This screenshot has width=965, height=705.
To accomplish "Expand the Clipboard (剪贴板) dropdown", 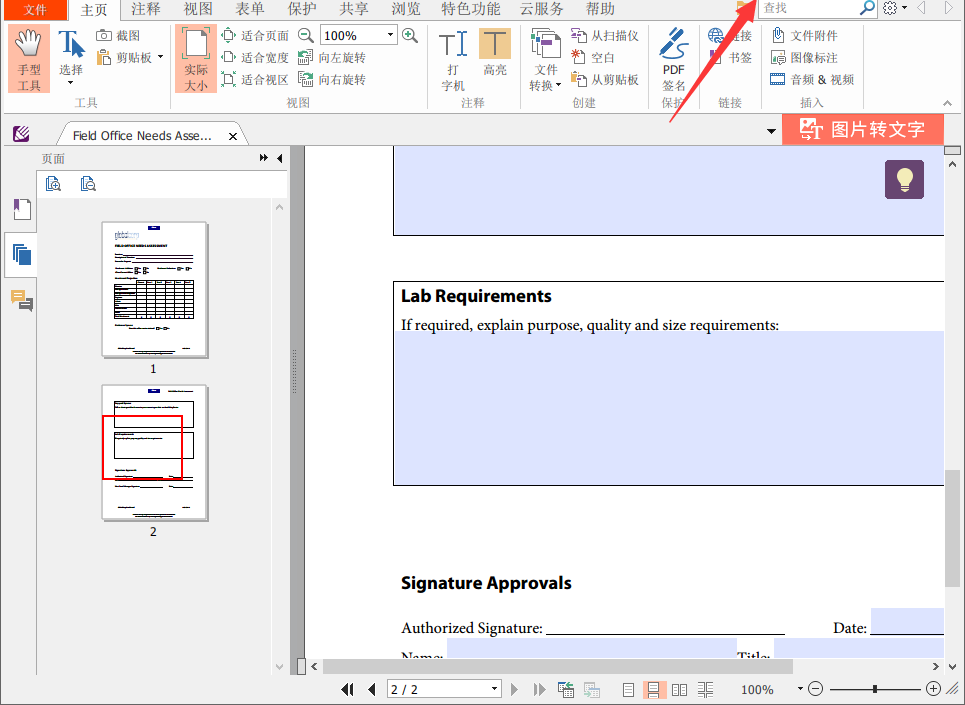I will (x=160, y=58).
